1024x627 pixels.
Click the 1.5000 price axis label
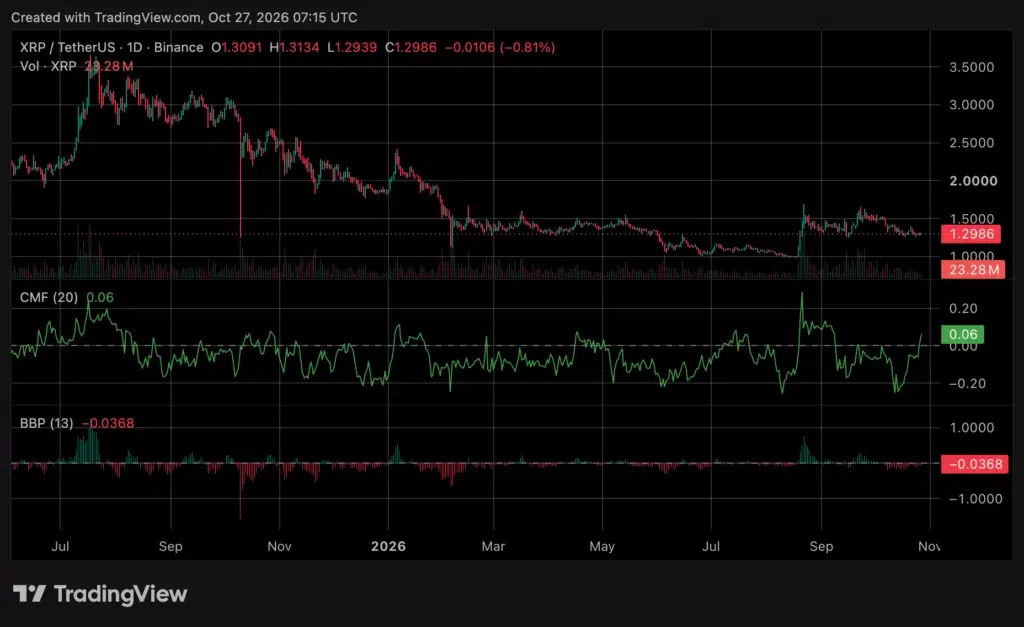971,219
